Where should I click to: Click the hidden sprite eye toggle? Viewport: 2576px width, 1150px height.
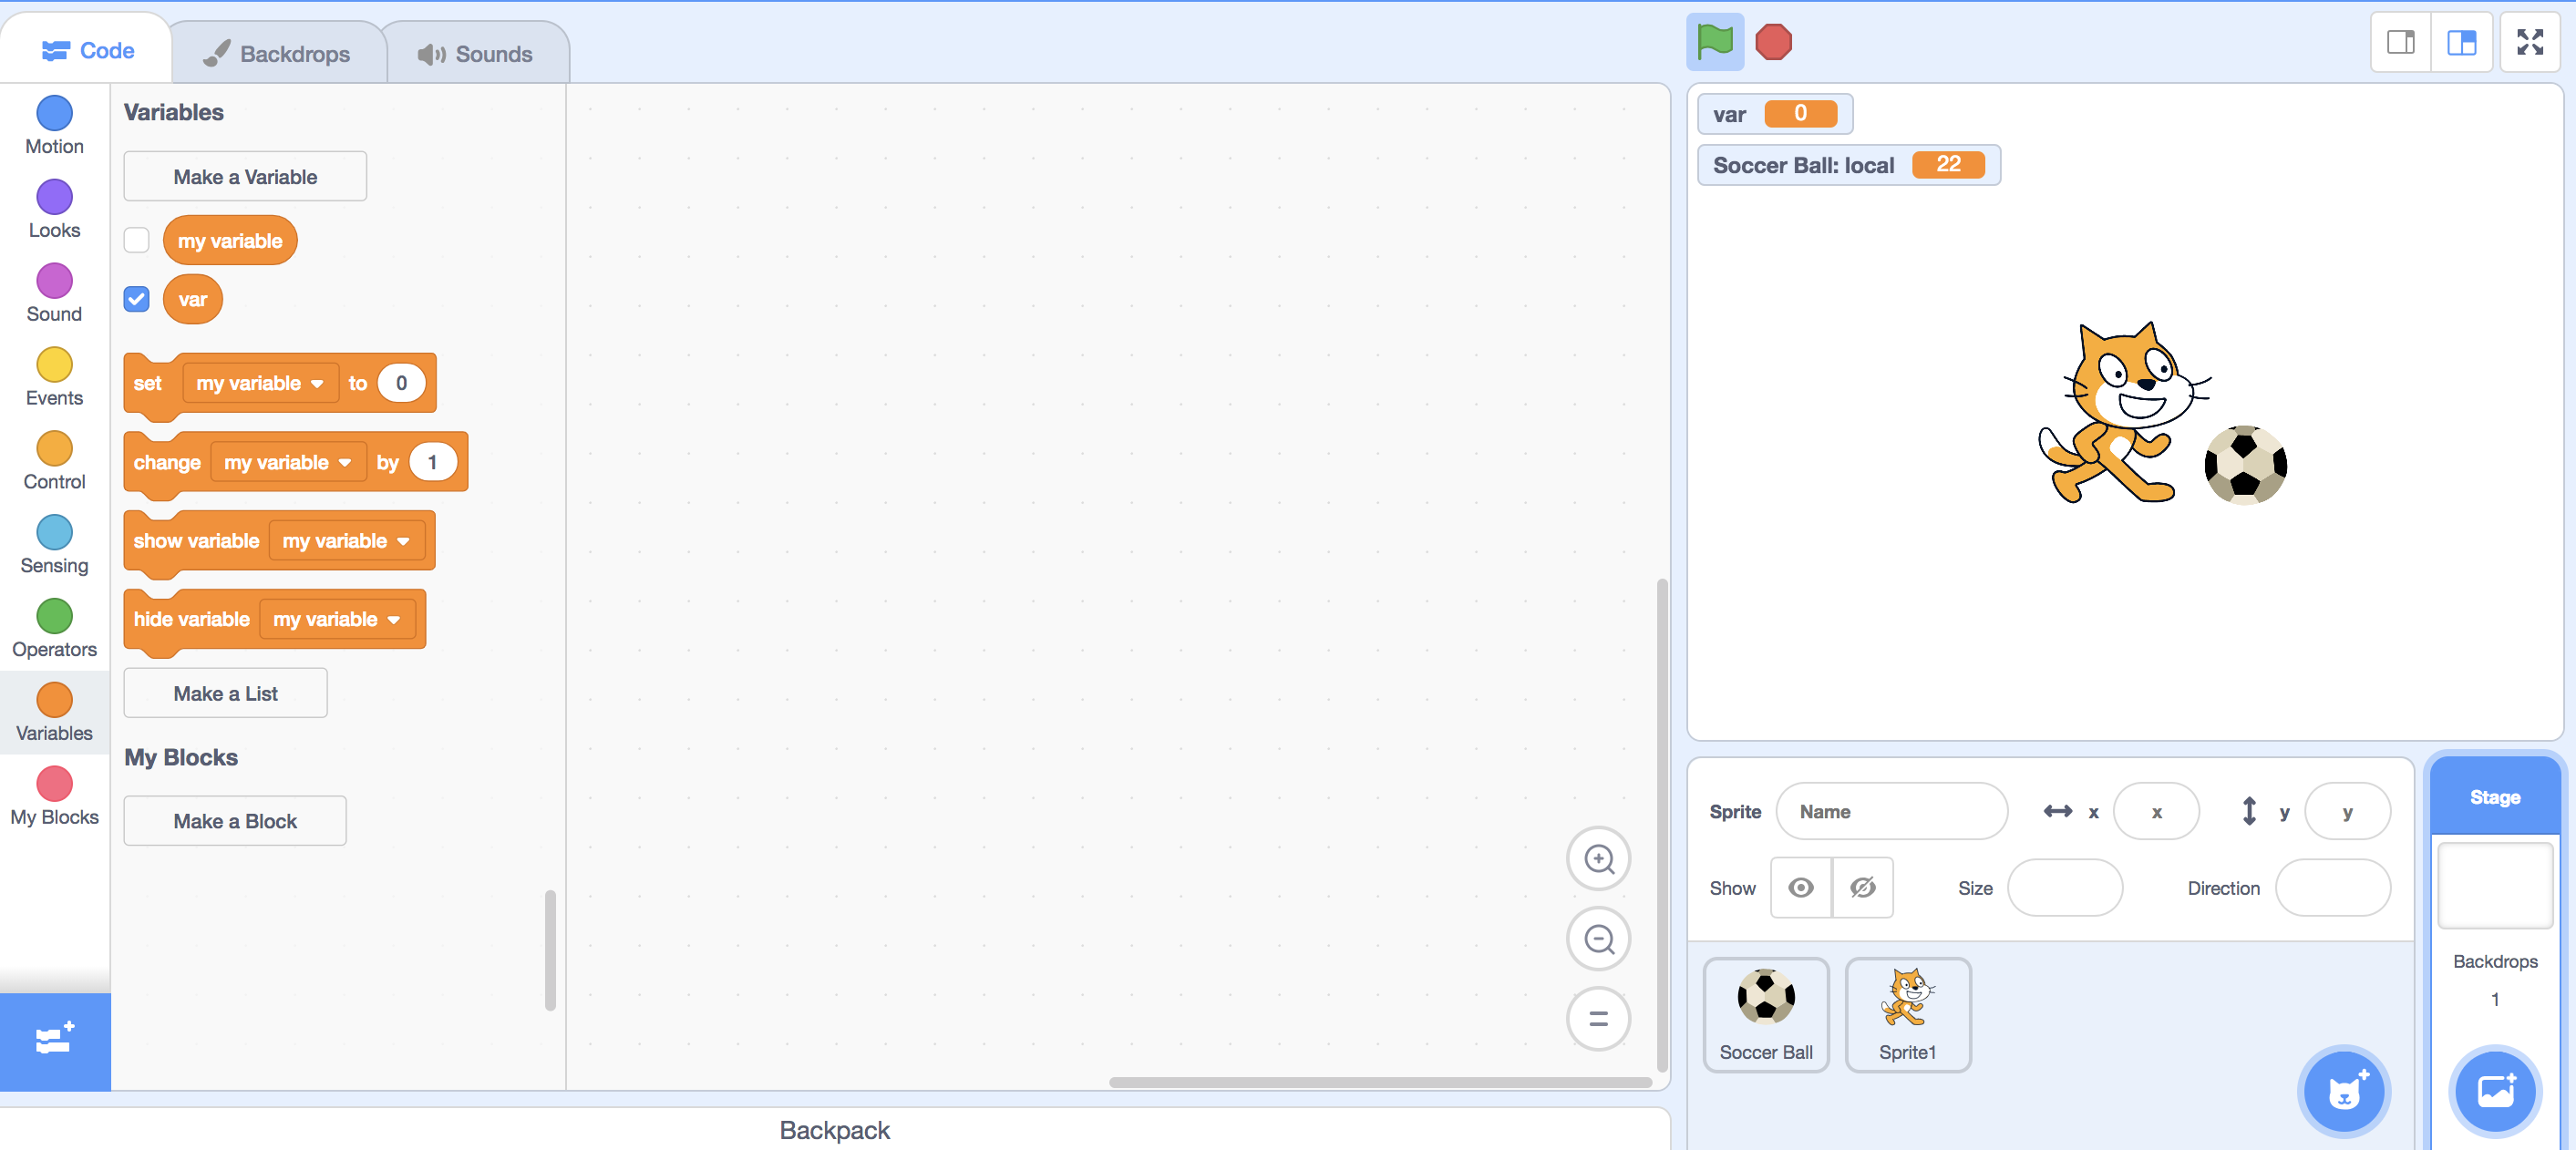click(x=1862, y=887)
